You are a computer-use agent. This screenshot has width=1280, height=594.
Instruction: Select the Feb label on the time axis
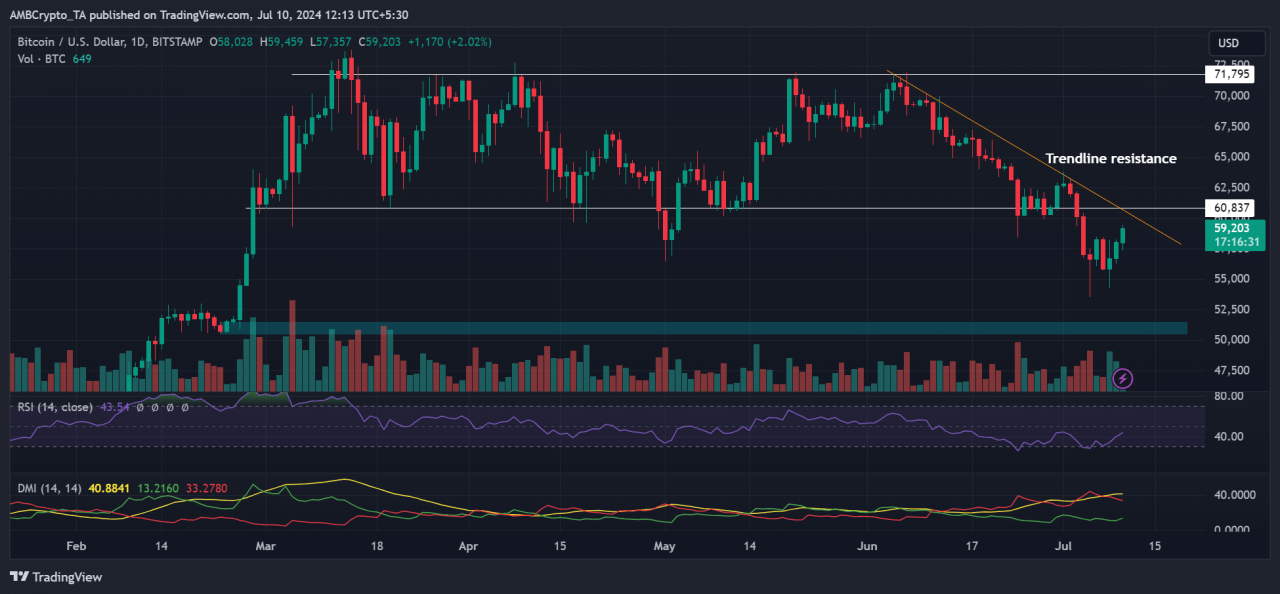tap(75, 547)
